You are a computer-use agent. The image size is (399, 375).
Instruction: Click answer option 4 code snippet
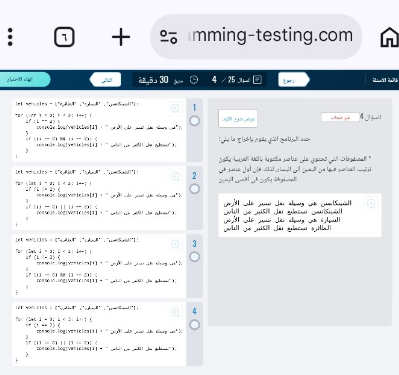tap(99, 334)
